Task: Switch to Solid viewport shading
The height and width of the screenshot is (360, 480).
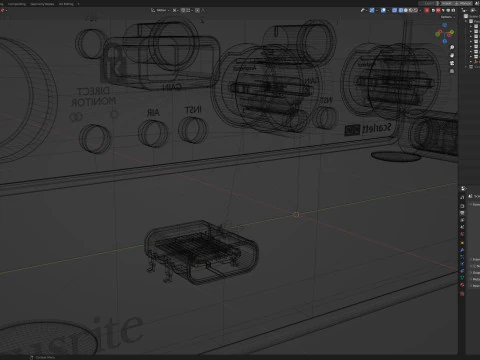Action: pyautogui.click(x=406, y=10)
